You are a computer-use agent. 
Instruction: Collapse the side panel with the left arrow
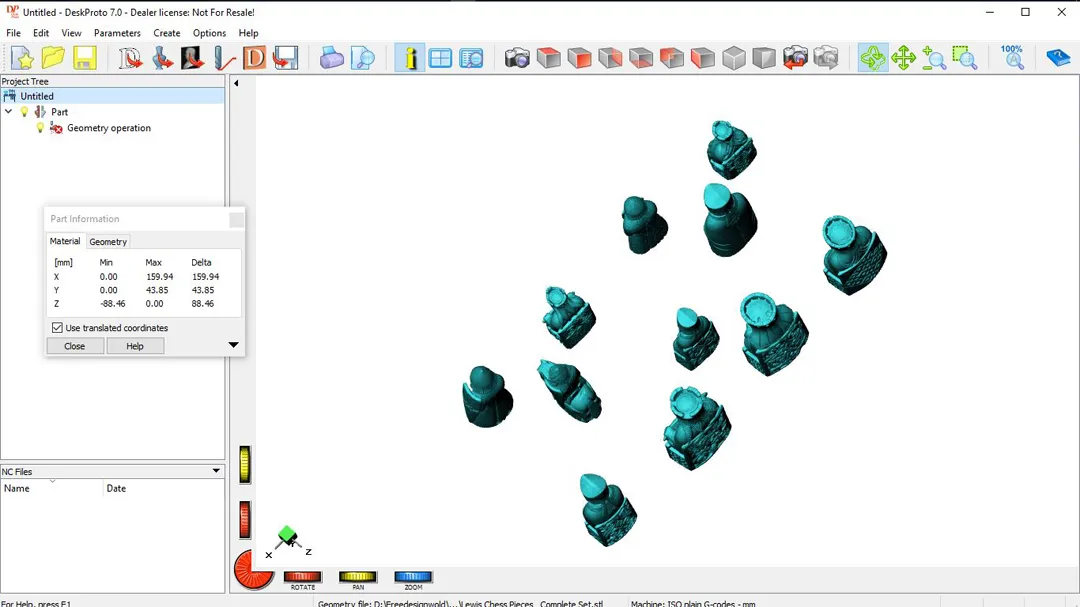236,83
